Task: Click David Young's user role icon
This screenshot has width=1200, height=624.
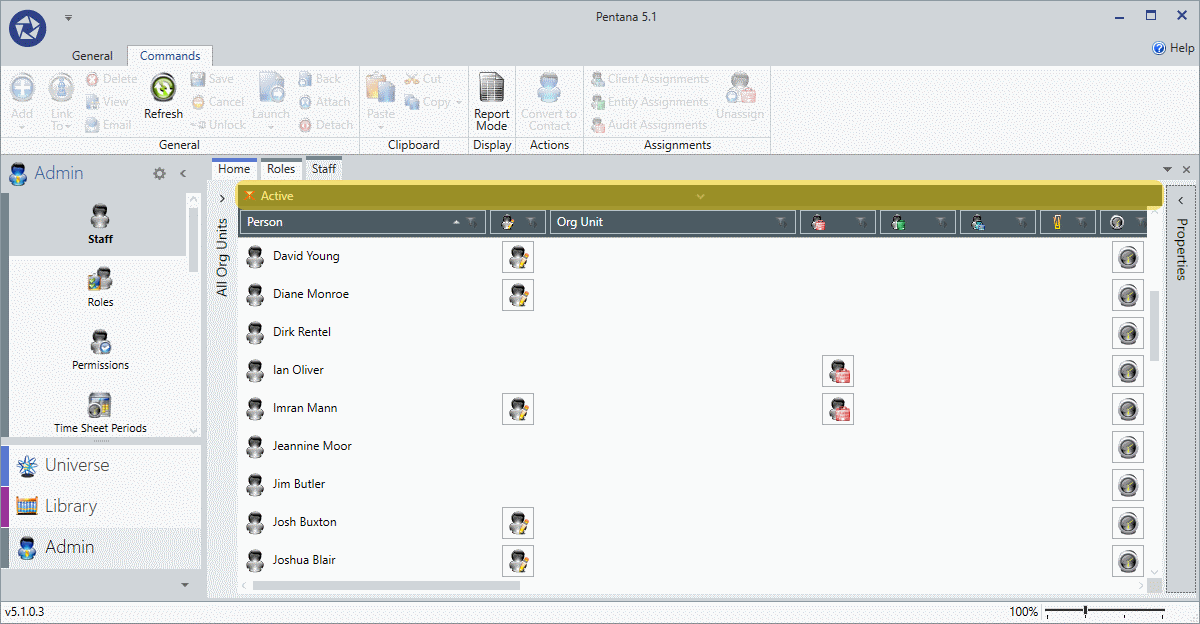Action: pos(518,257)
